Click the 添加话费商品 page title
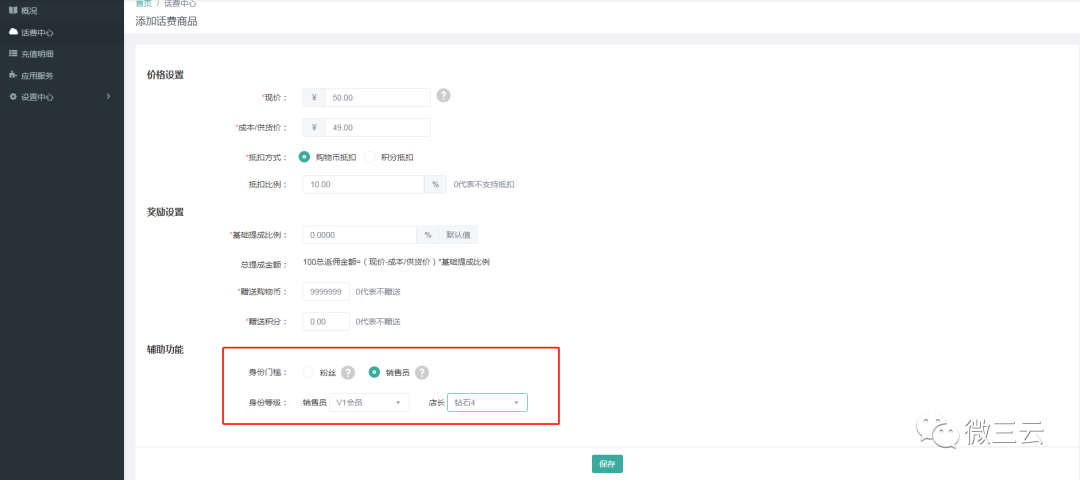 pyautogui.click(x=167, y=21)
